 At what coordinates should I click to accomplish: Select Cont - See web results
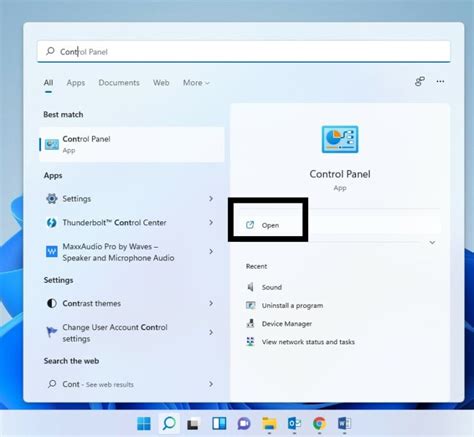pos(132,384)
